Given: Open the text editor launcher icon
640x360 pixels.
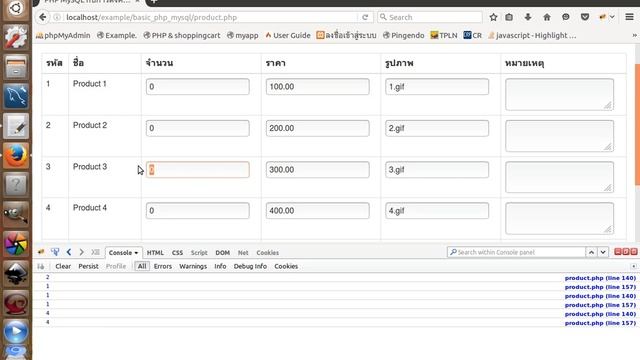Looking at the screenshot, I should (16, 126).
